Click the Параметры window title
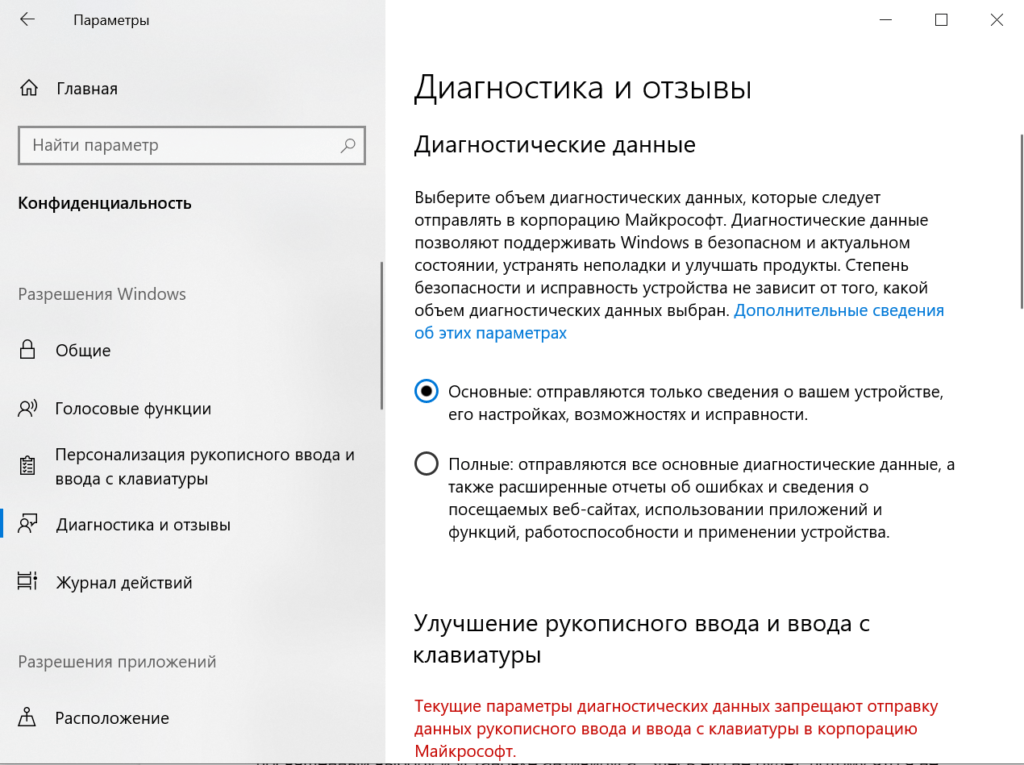 pyautogui.click(x=111, y=20)
